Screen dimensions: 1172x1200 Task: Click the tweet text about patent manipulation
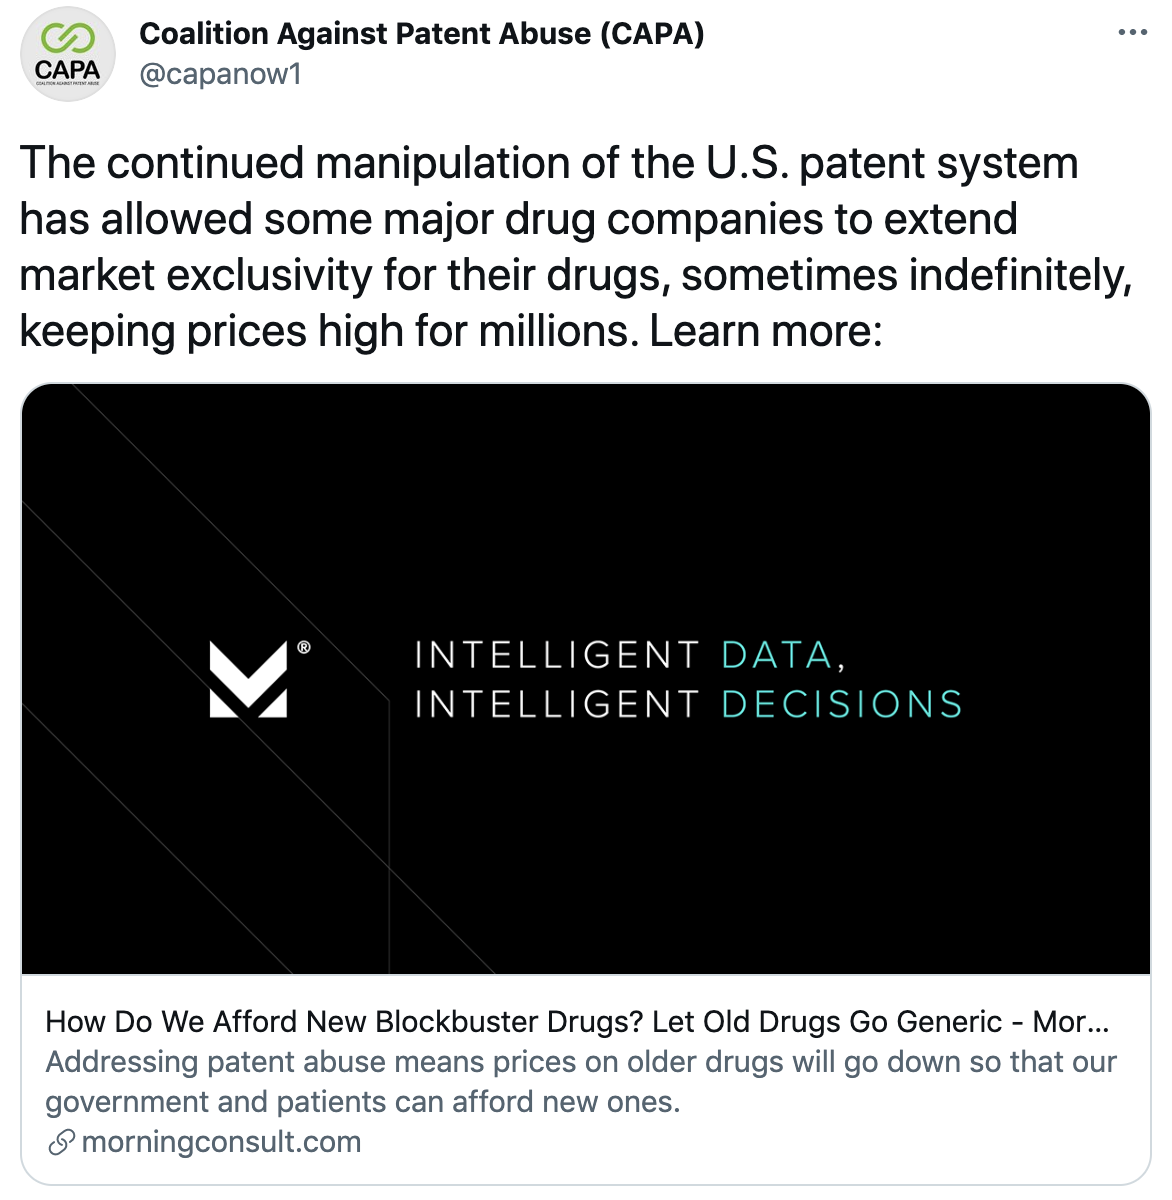(576, 246)
